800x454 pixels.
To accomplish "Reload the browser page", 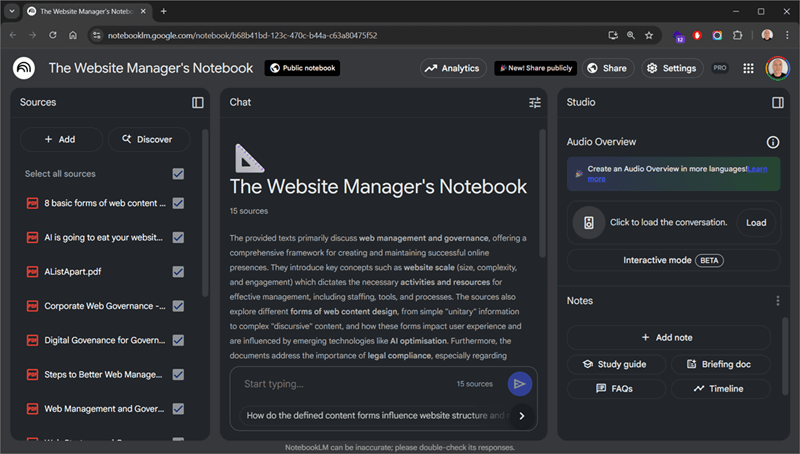I will tap(53, 35).
